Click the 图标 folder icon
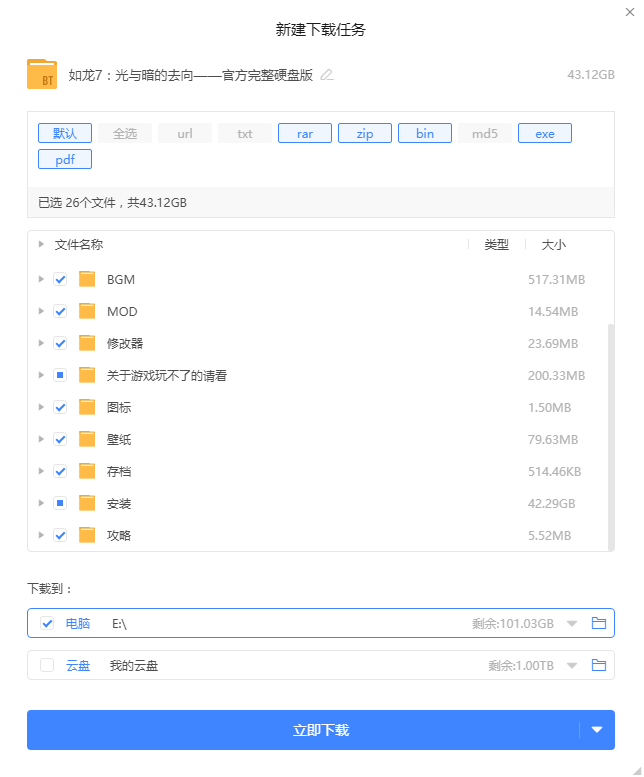The image size is (644, 777). 87,407
